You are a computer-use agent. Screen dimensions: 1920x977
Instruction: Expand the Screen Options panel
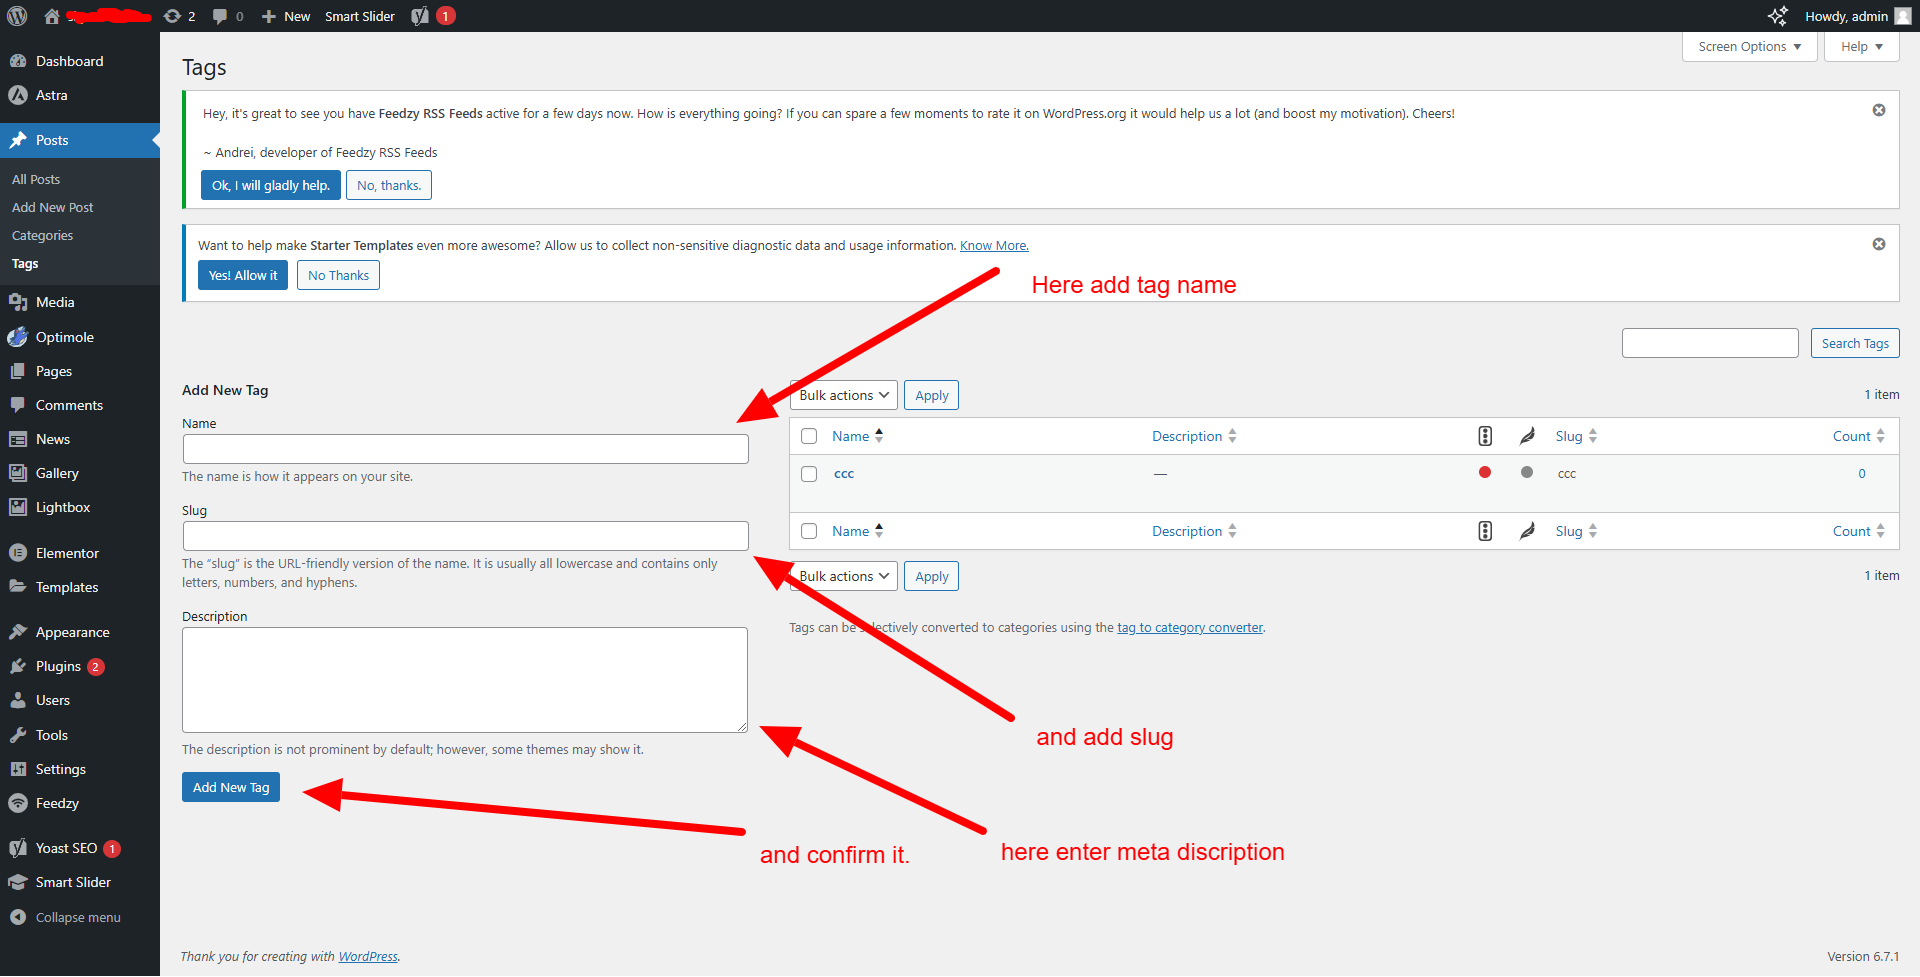pos(1749,47)
